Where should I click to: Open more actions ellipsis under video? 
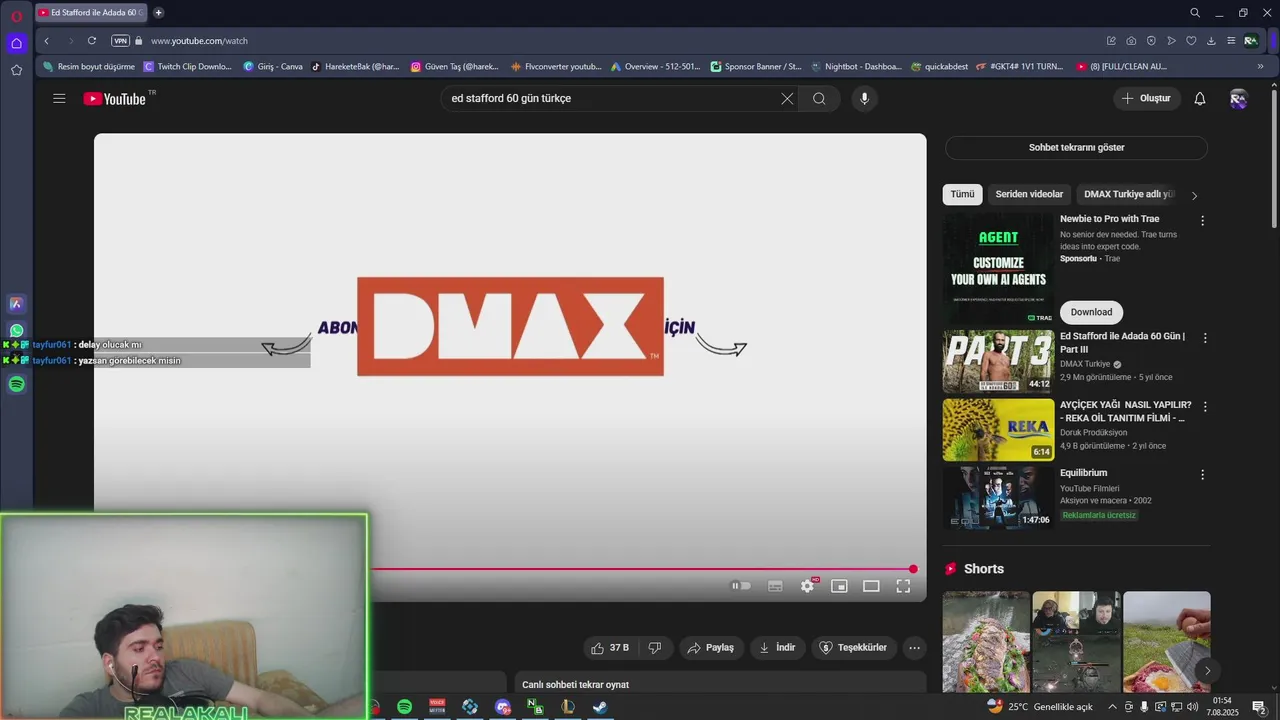point(914,648)
